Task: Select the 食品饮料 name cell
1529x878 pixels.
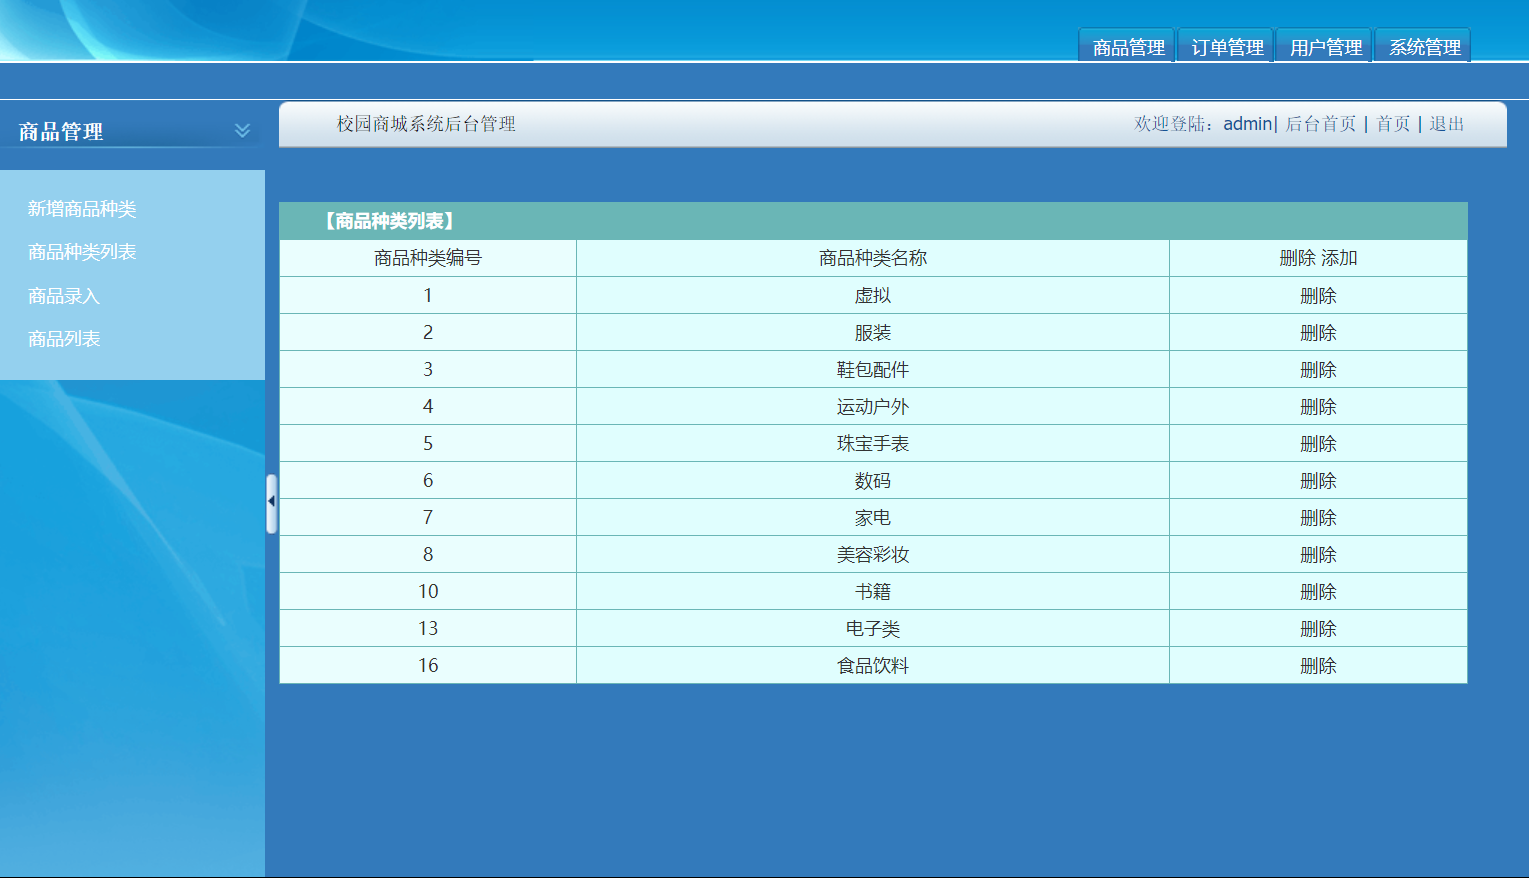Action: pyautogui.click(x=873, y=666)
